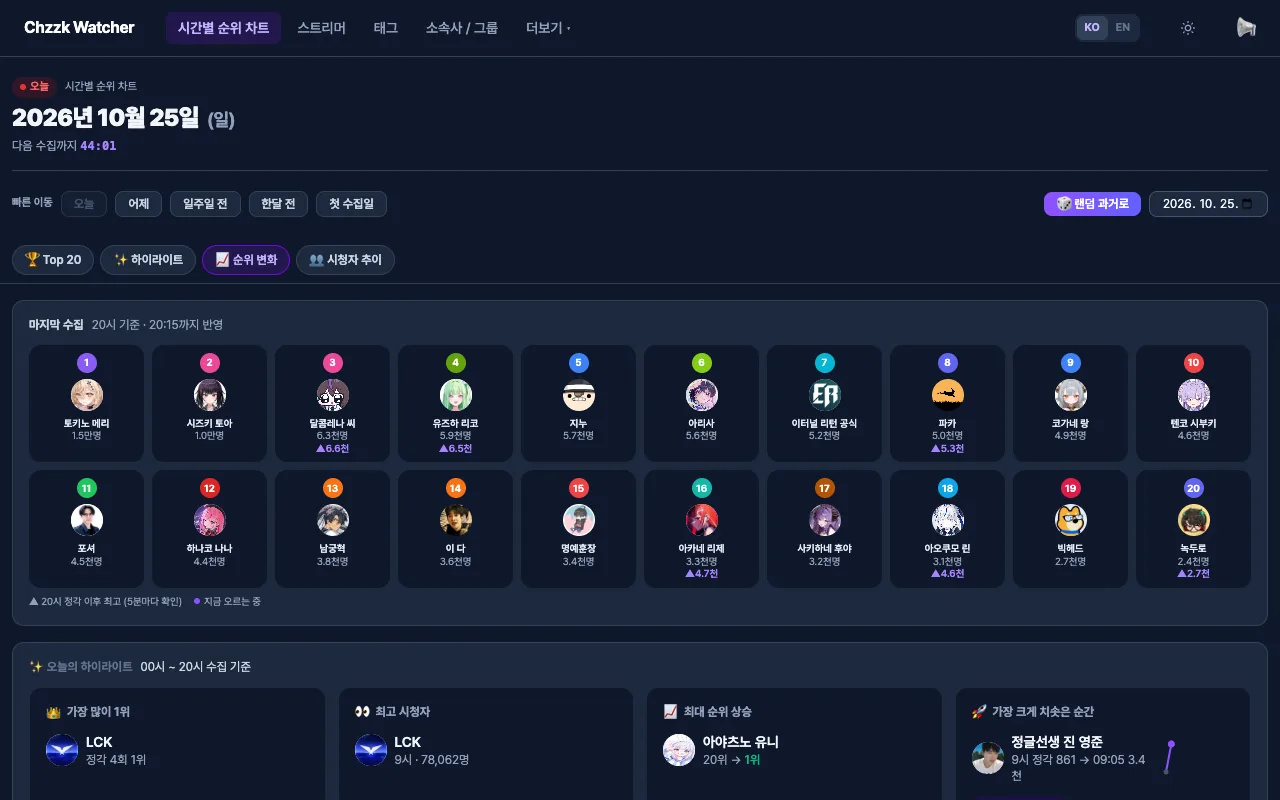Toggle the 순위 변화 chip

pyautogui.click(x=246, y=260)
